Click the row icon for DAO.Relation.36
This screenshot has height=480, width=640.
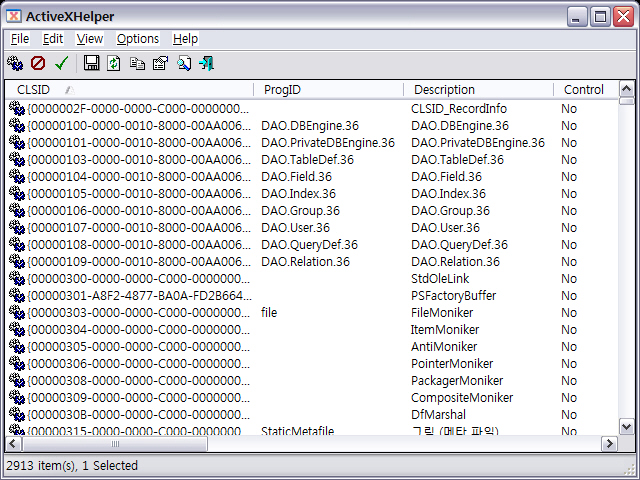point(17,262)
